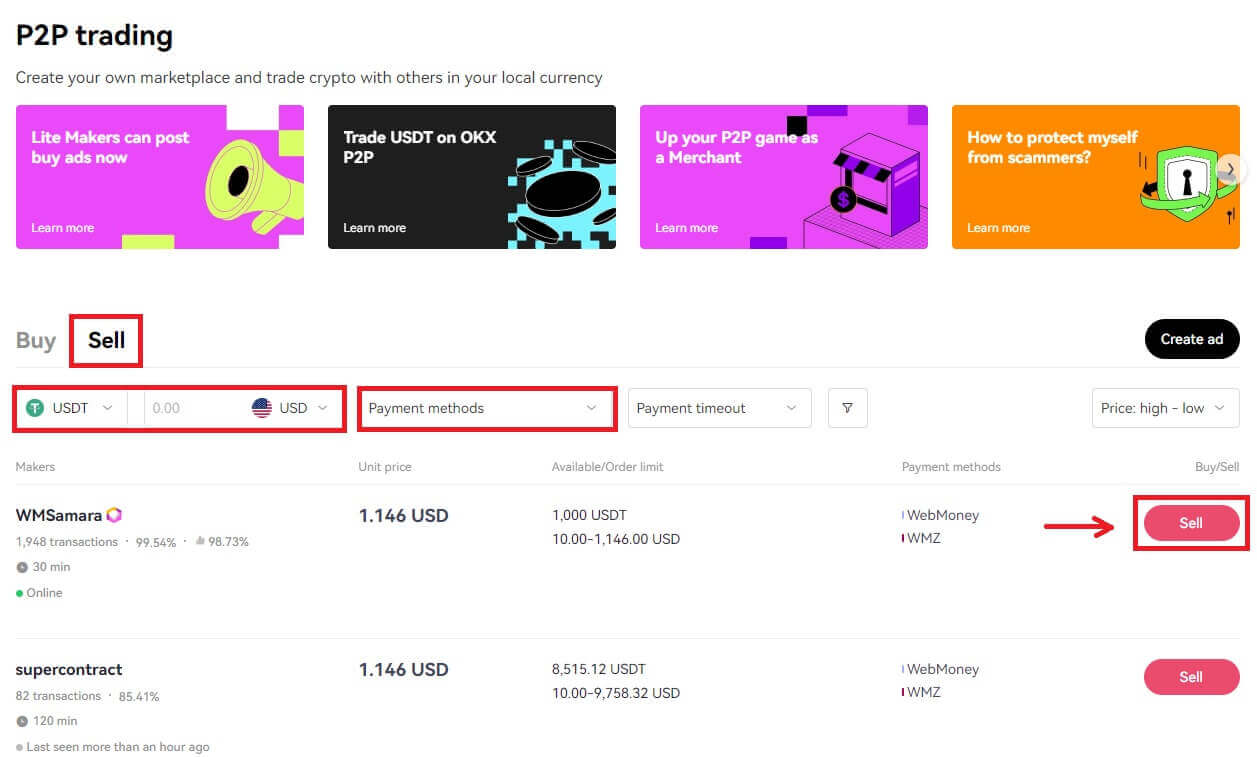Open the advanced filter funnel icon
Viewport: 1257px width, 757px height.
click(x=847, y=408)
